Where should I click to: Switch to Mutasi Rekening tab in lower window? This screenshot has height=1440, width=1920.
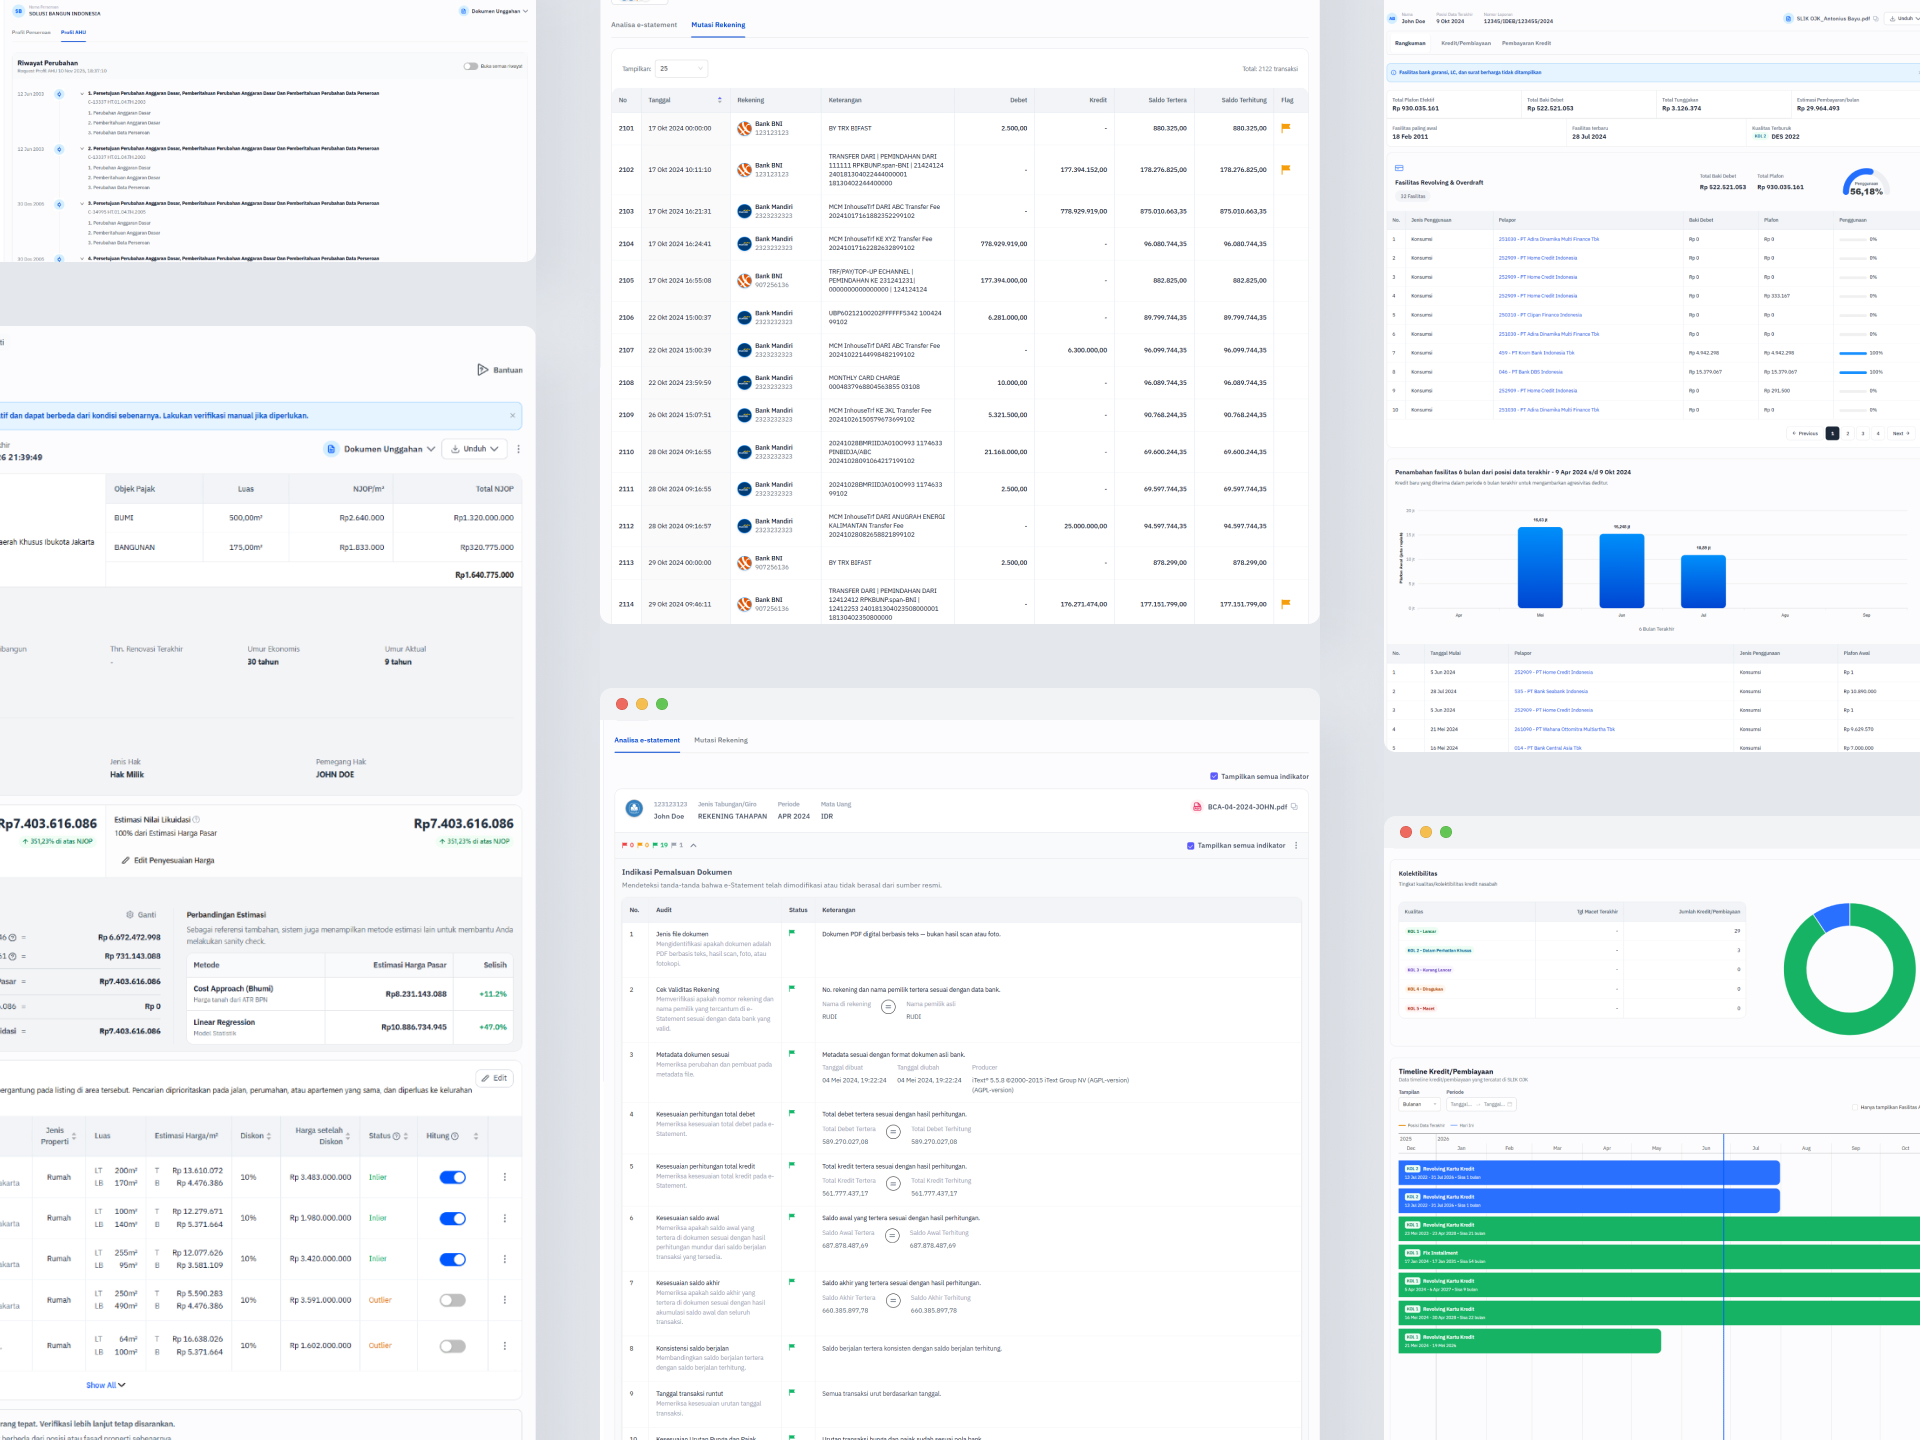(721, 740)
